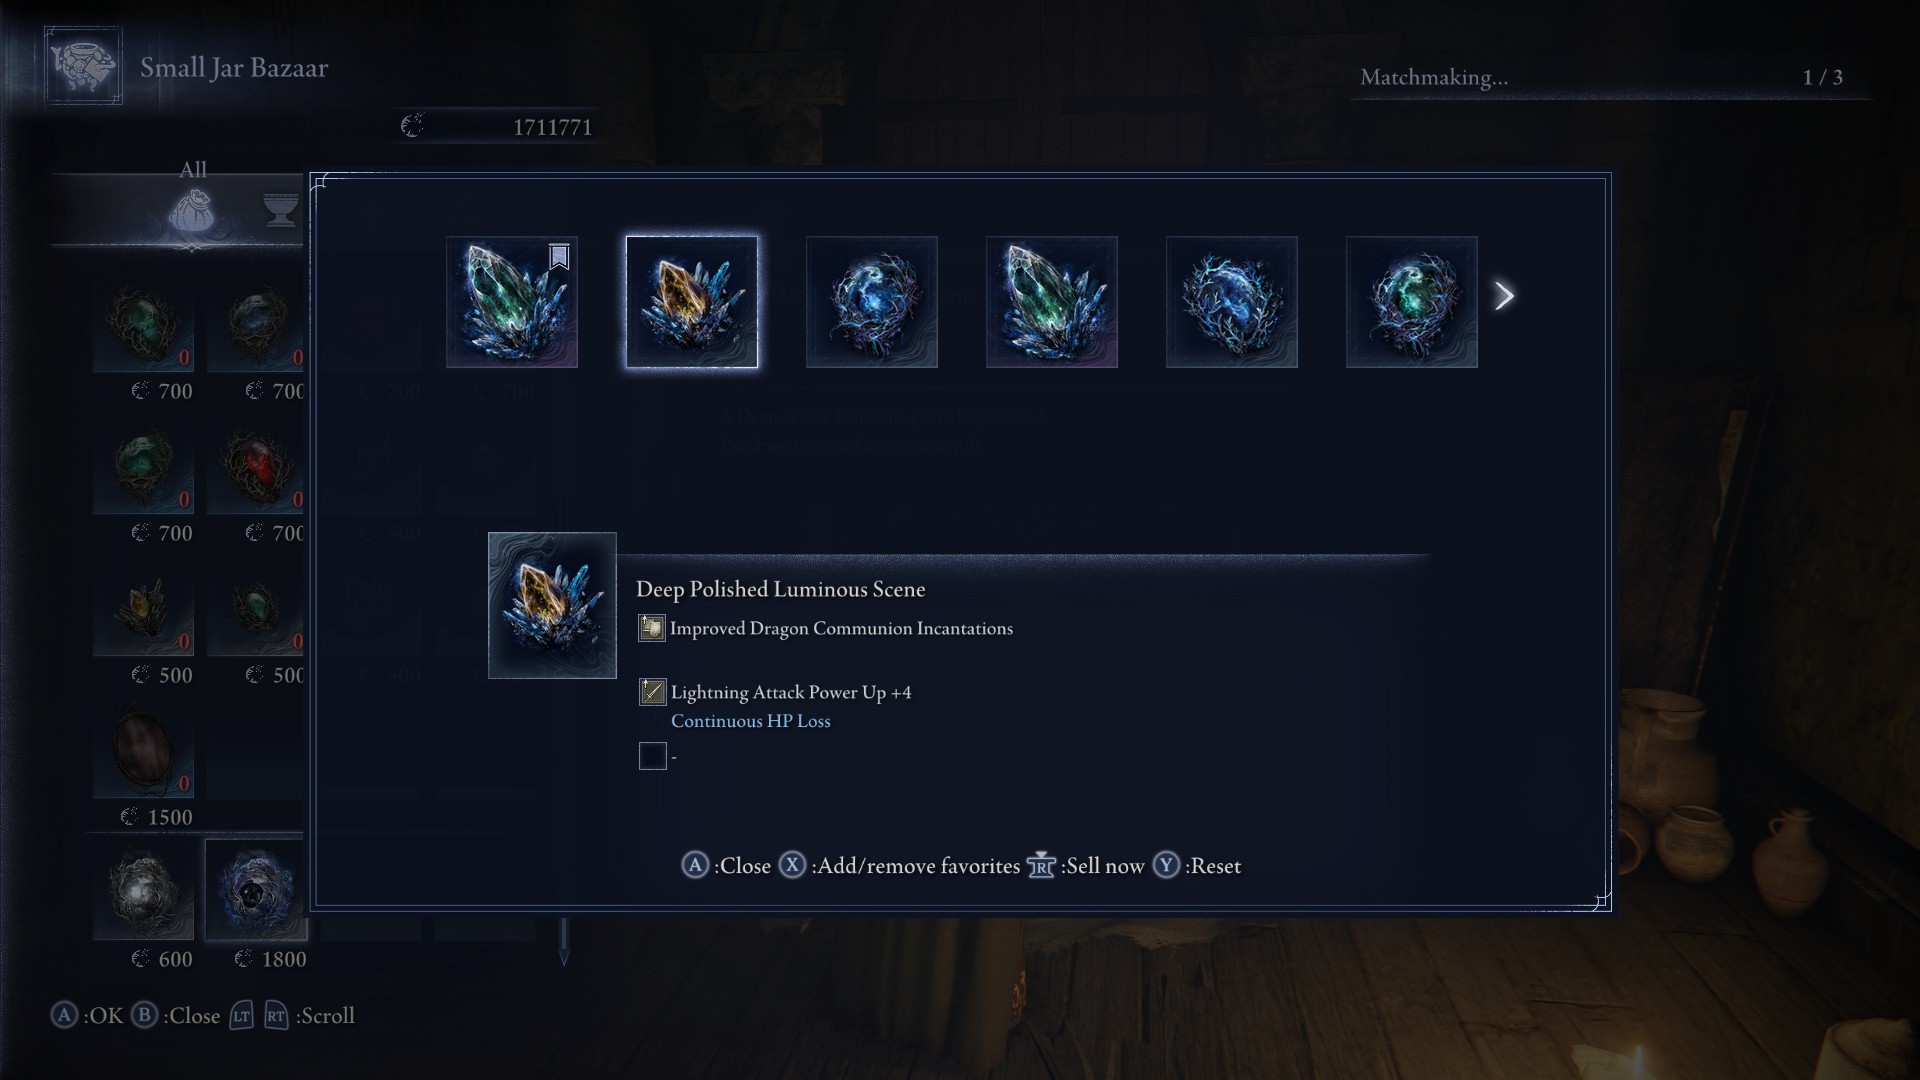
Task: Click the empty third effect slot box
Action: coord(652,756)
